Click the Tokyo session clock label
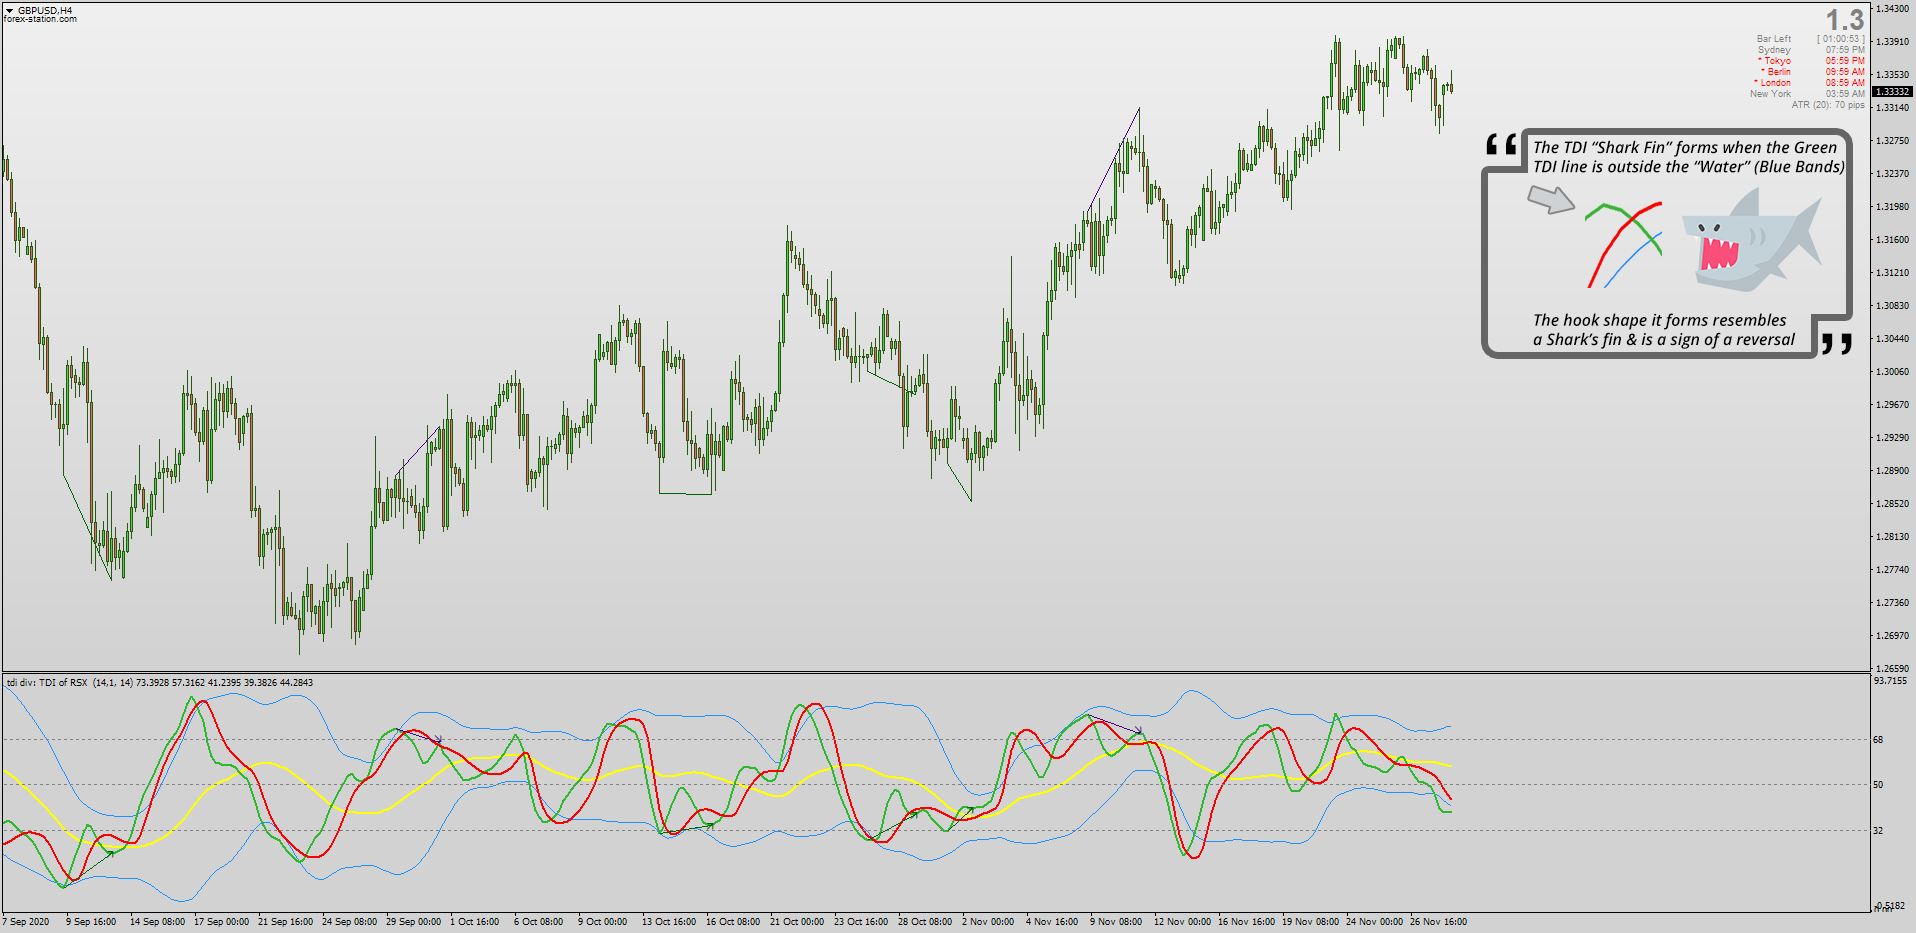Screen dimensions: 1916x933 pyautogui.click(x=1777, y=61)
